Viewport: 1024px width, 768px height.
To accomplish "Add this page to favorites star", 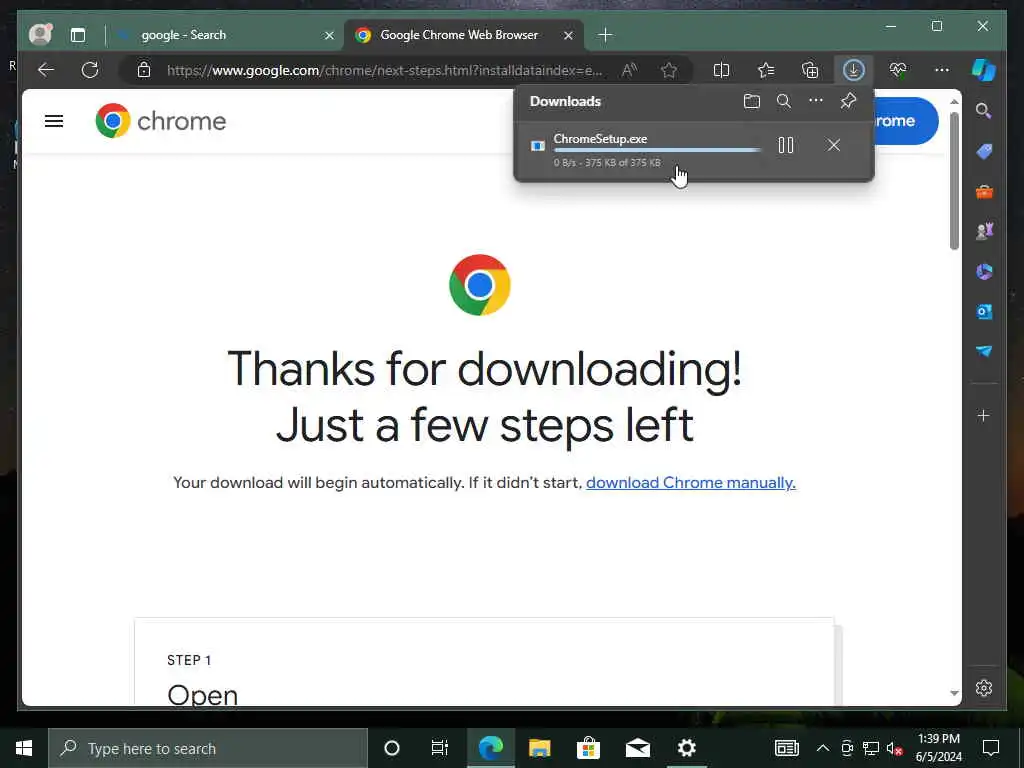I will 669,70.
